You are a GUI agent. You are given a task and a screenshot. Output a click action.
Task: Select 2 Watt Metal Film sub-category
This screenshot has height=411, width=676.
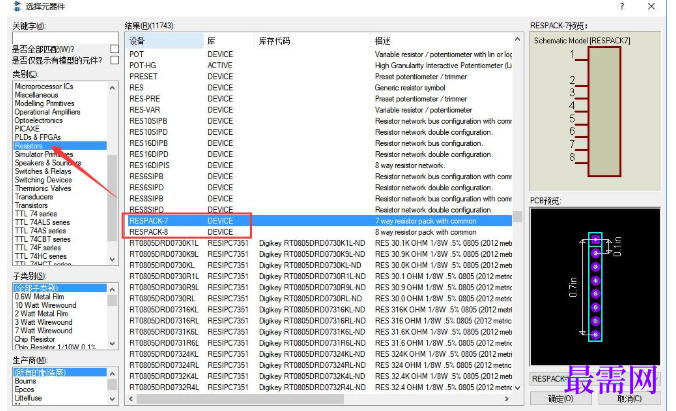(41, 314)
